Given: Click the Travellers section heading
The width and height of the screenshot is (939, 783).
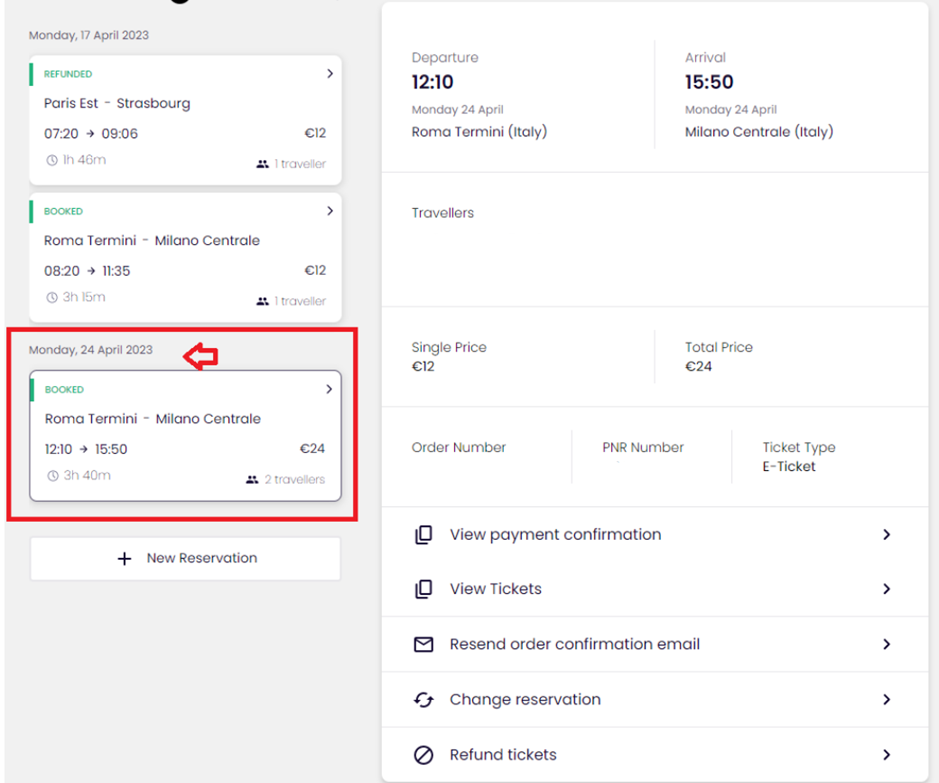Looking at the screenshot, I should pyautogui.click(x=443, y=213).
